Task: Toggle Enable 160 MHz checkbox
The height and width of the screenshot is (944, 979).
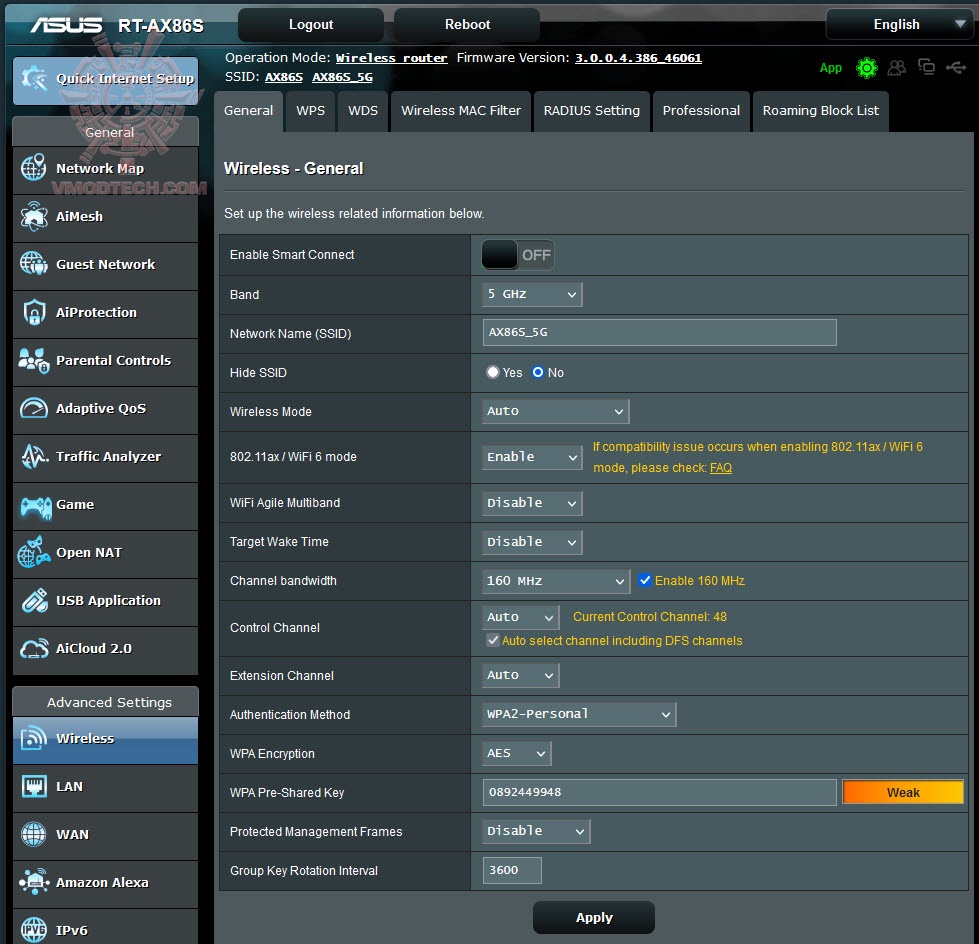Action: pos(645,580)
